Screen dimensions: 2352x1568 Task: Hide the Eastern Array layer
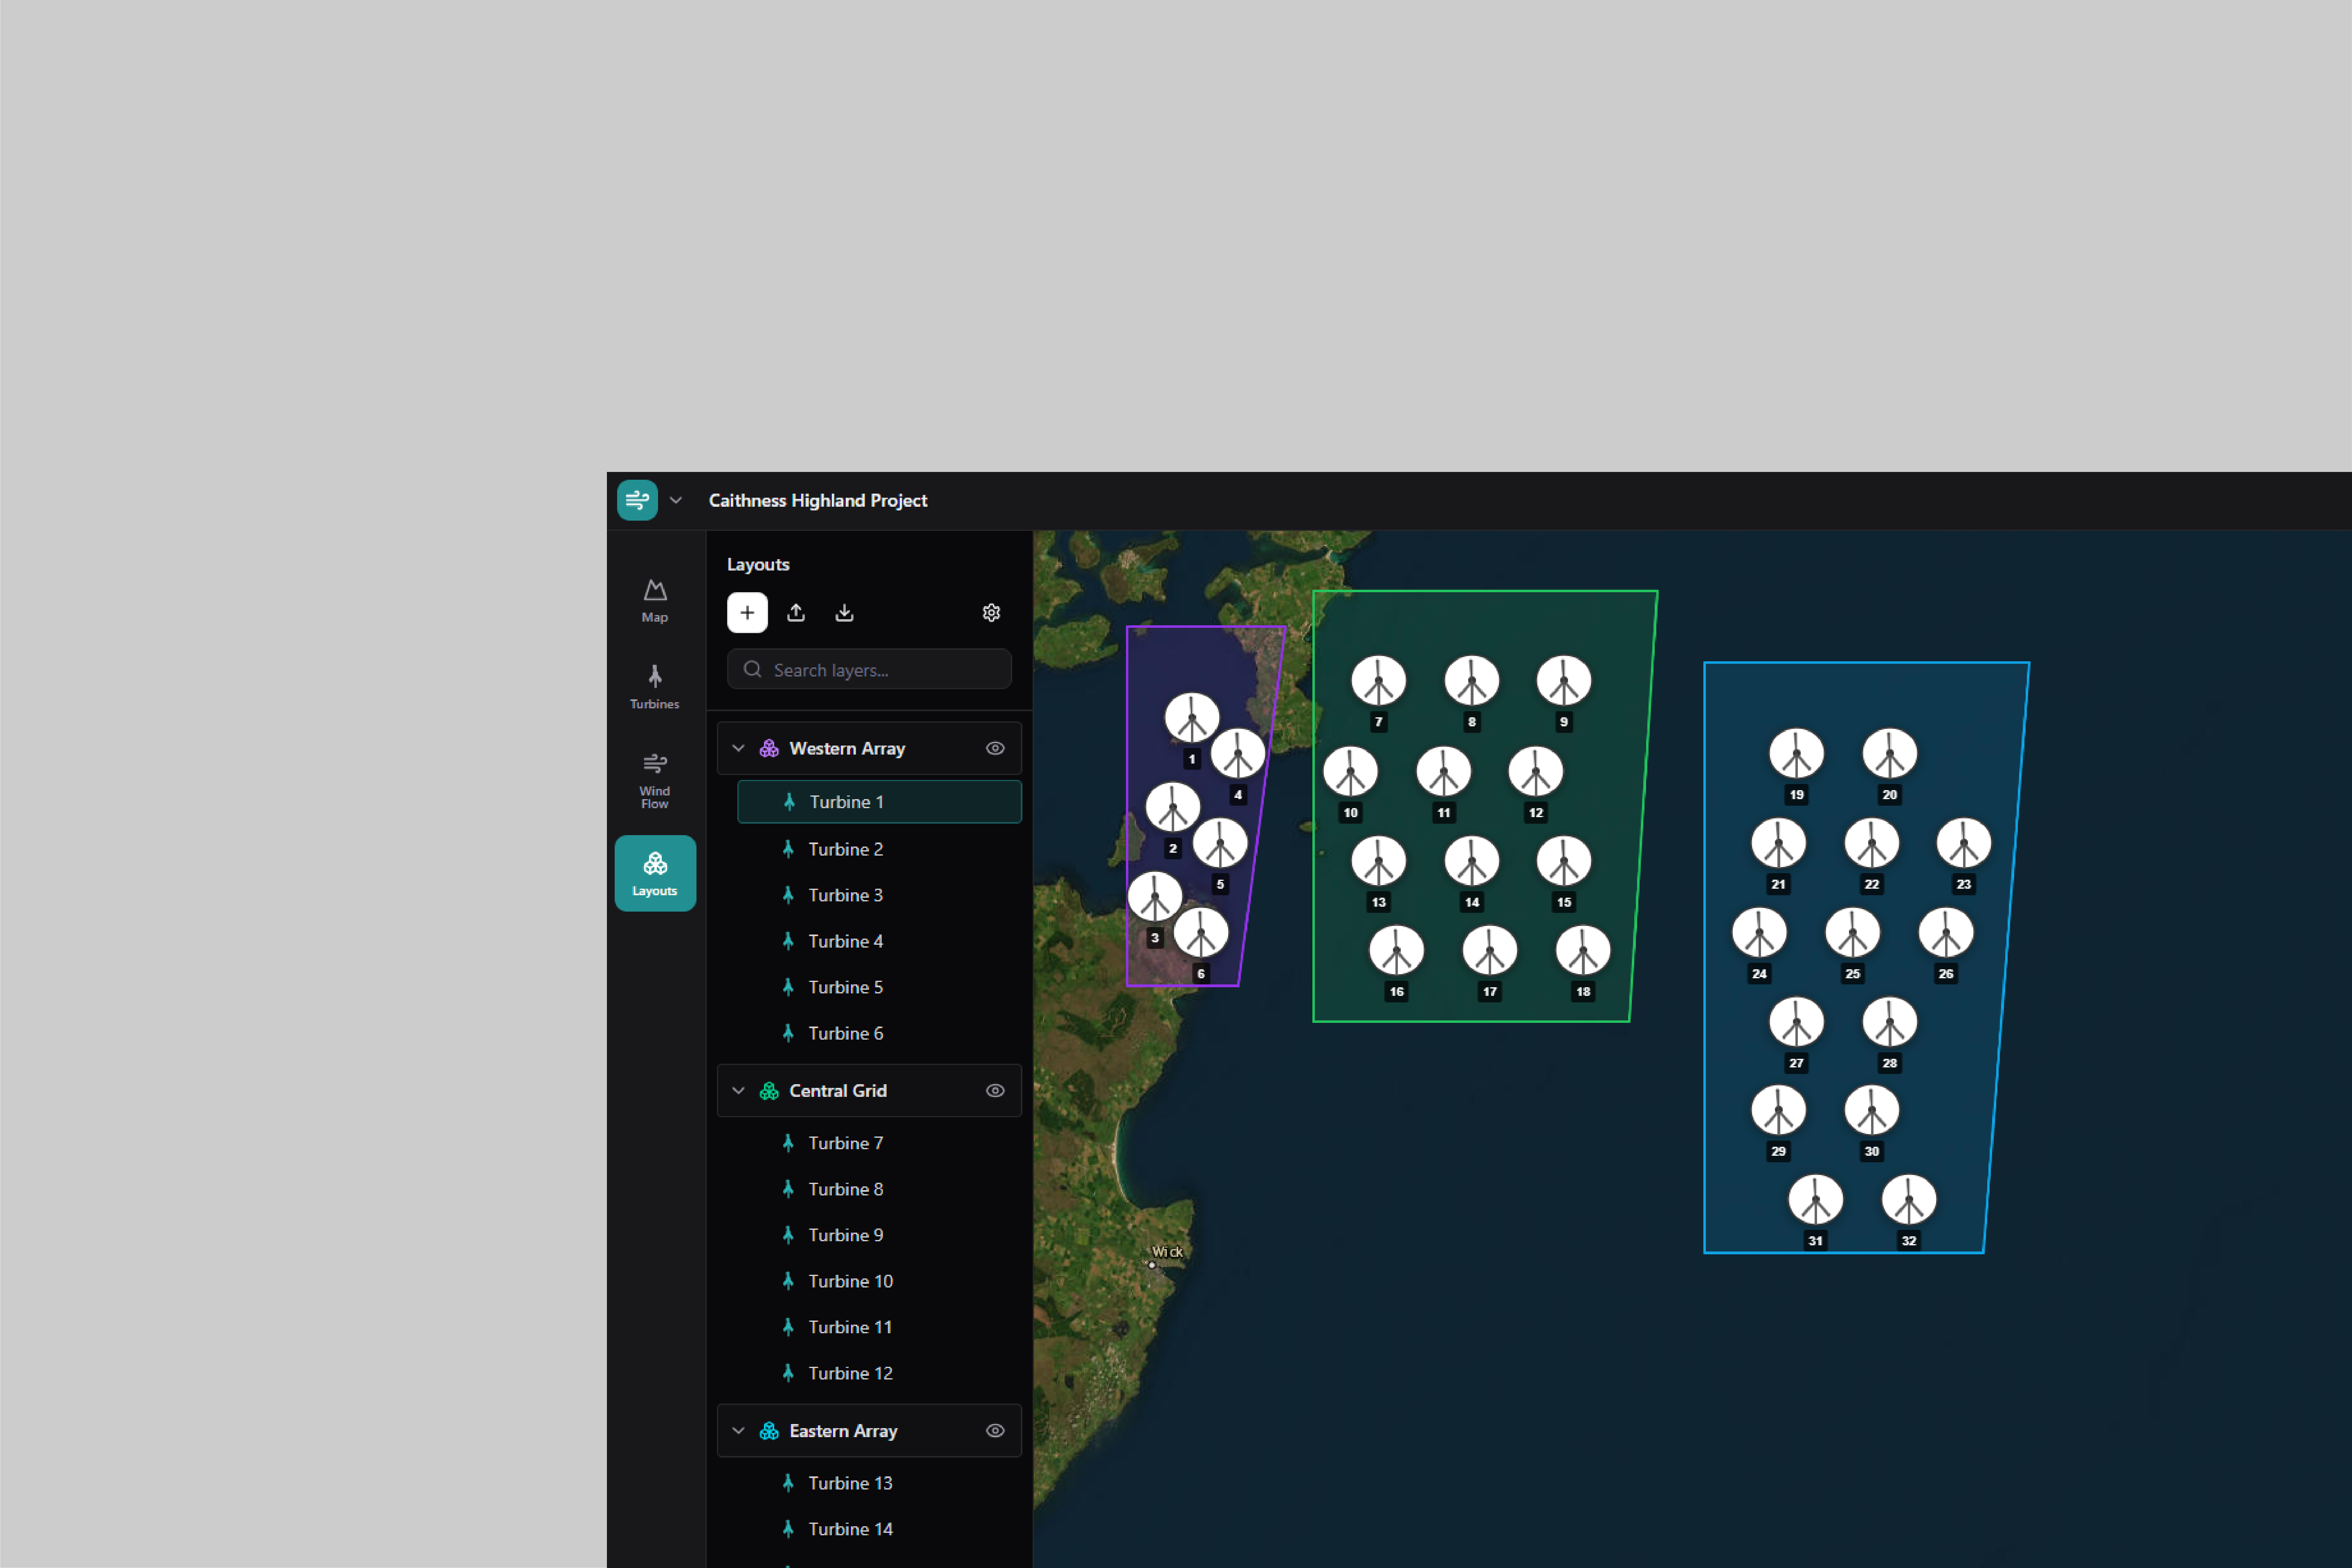click(995, 1430)
